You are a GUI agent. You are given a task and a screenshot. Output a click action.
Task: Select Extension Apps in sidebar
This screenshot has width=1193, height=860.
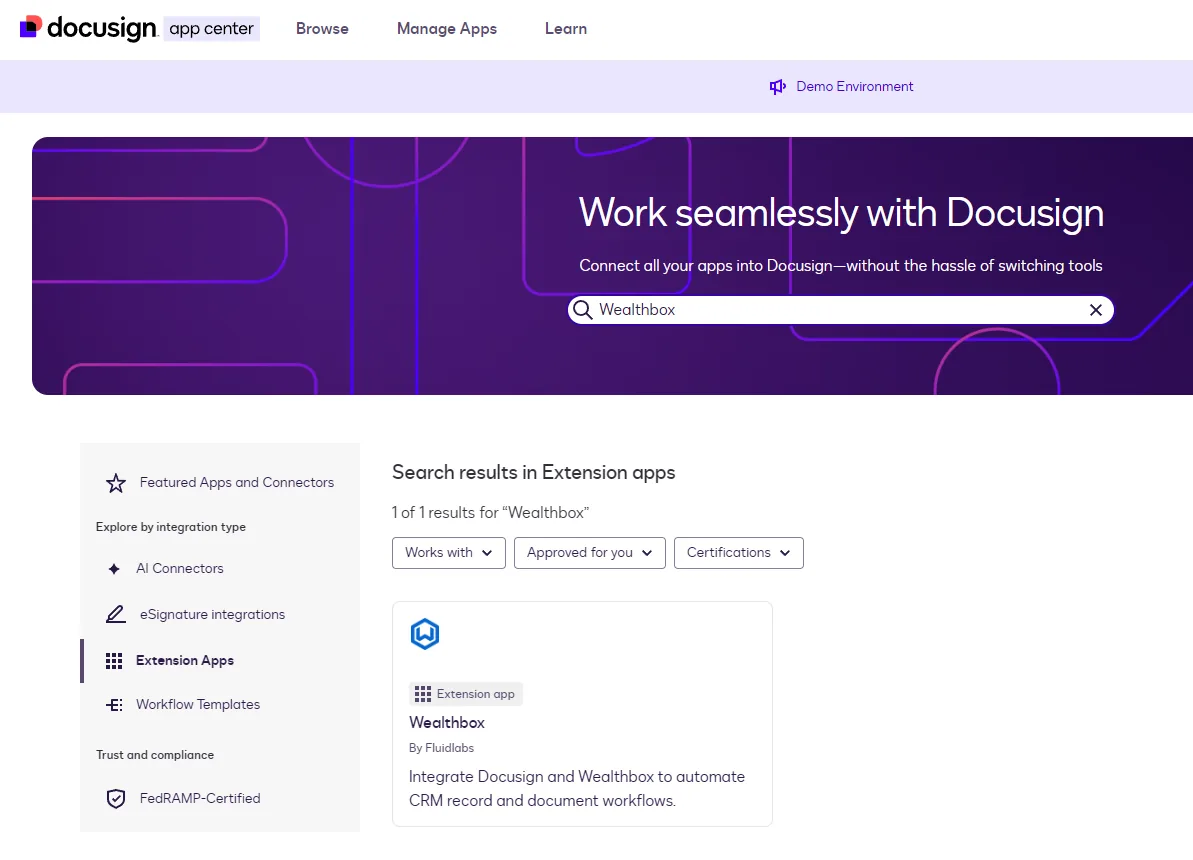click(x=185, y=661)
